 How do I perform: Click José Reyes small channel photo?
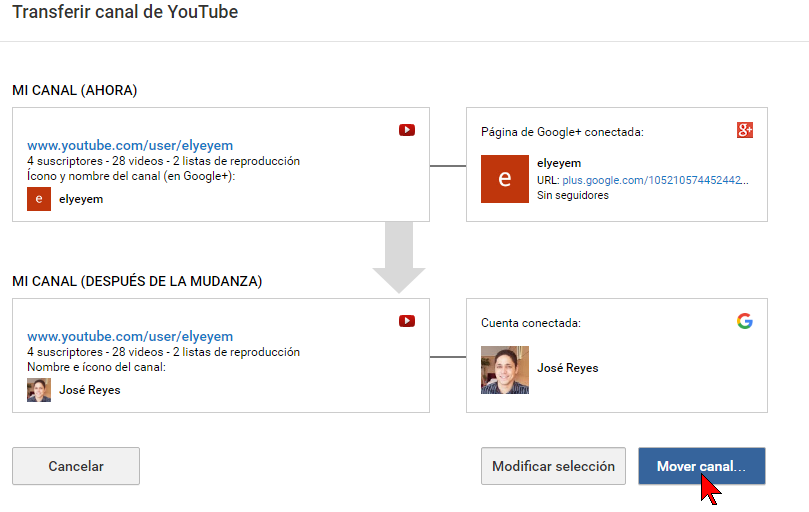tap(39, 390)
